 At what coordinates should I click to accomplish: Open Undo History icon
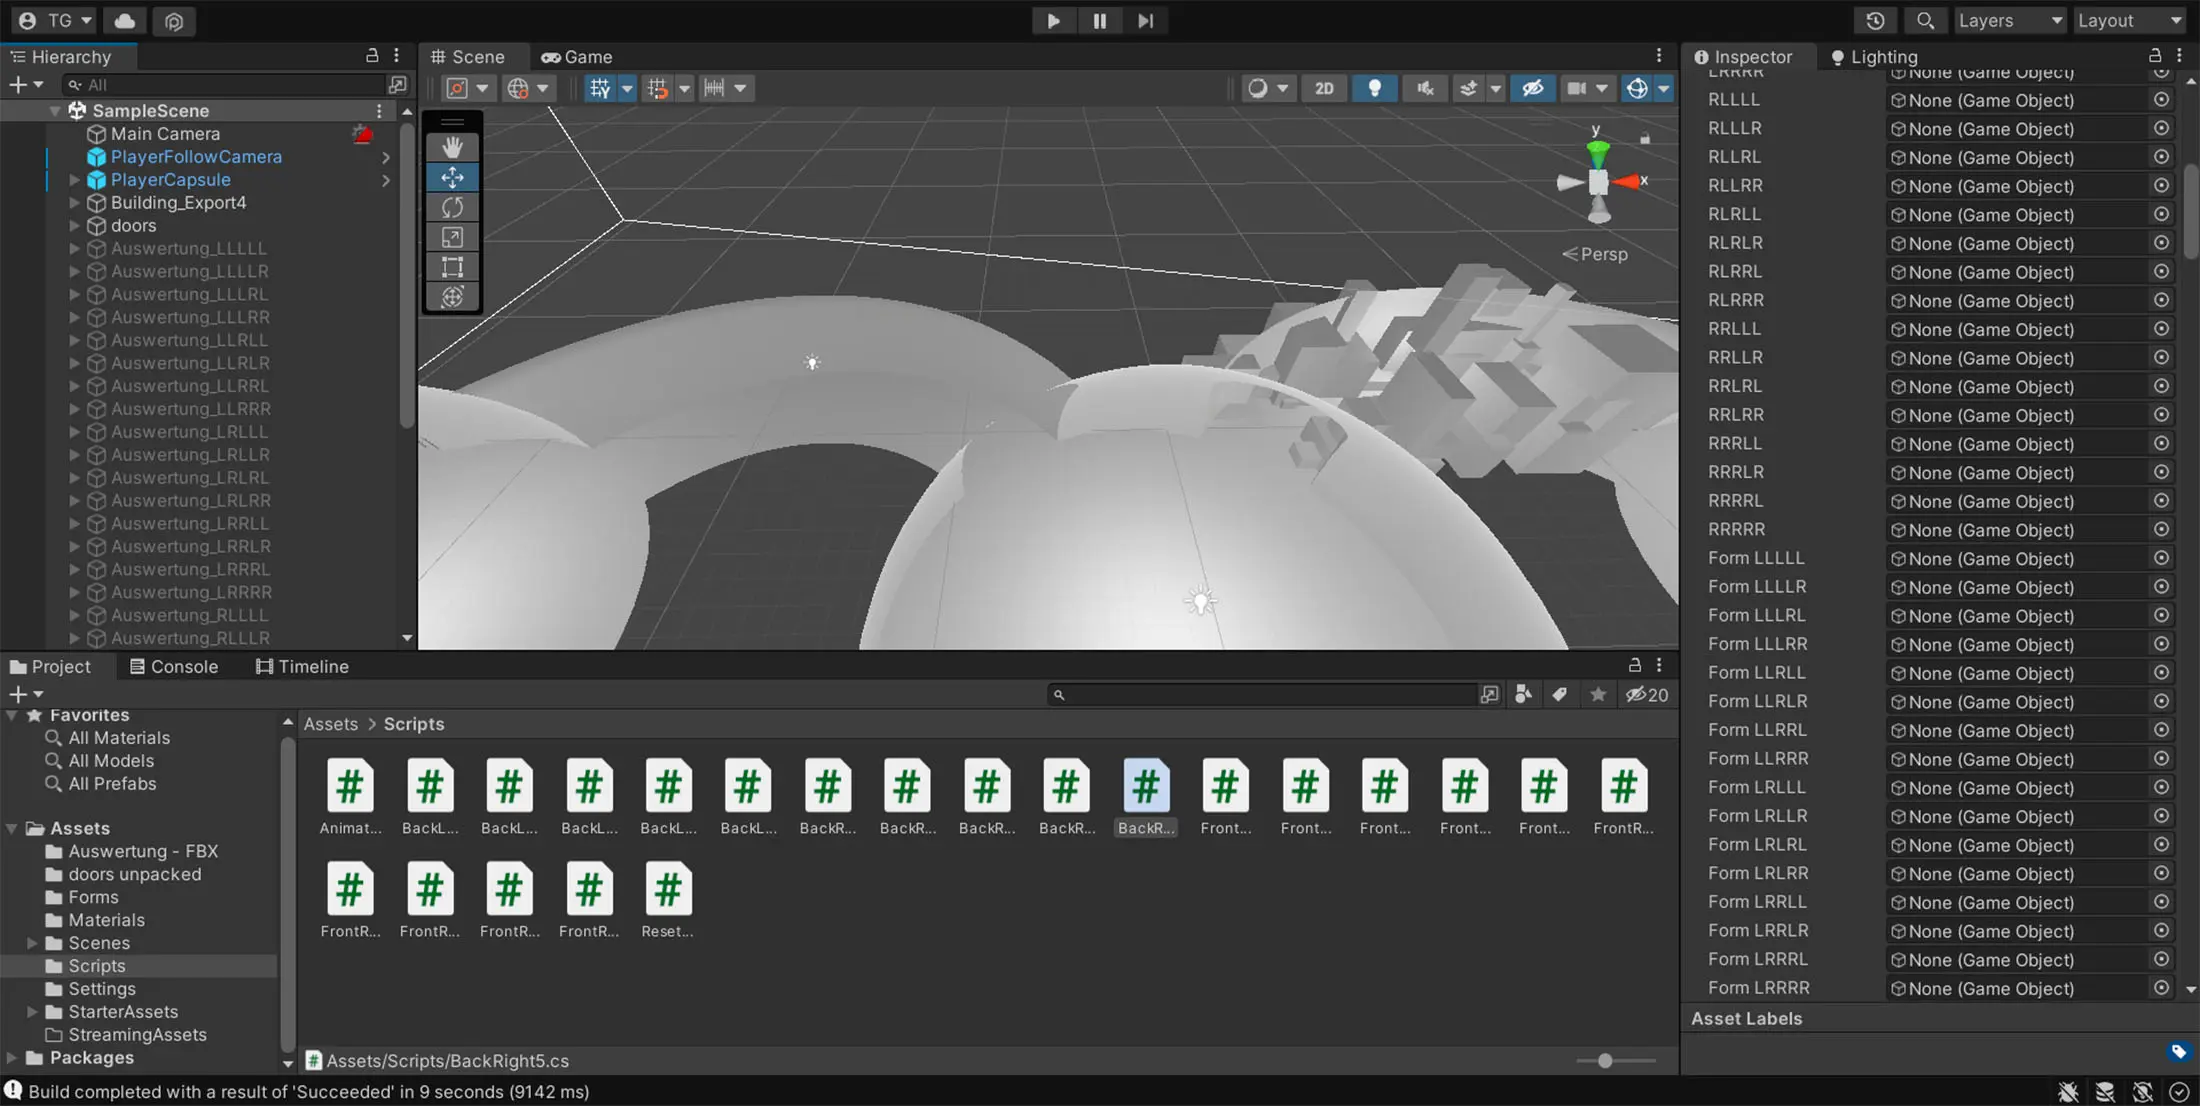tap(1875, 21)
